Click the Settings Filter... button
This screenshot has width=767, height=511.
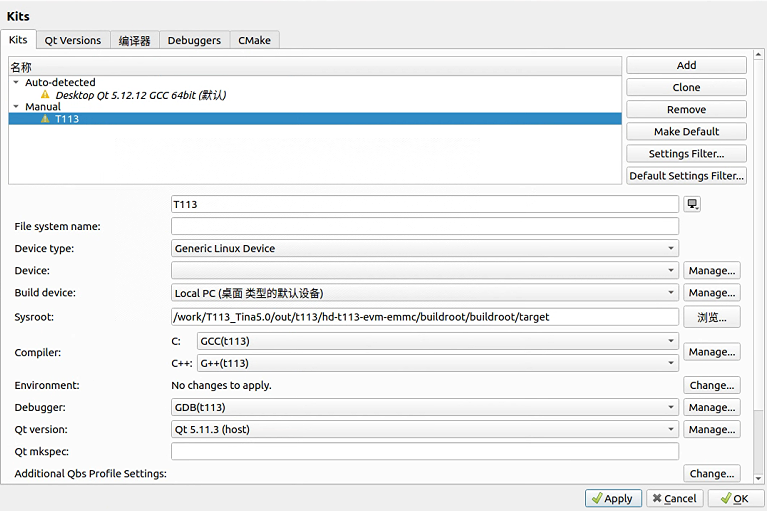pyautogui.click(x=686, y=153)
